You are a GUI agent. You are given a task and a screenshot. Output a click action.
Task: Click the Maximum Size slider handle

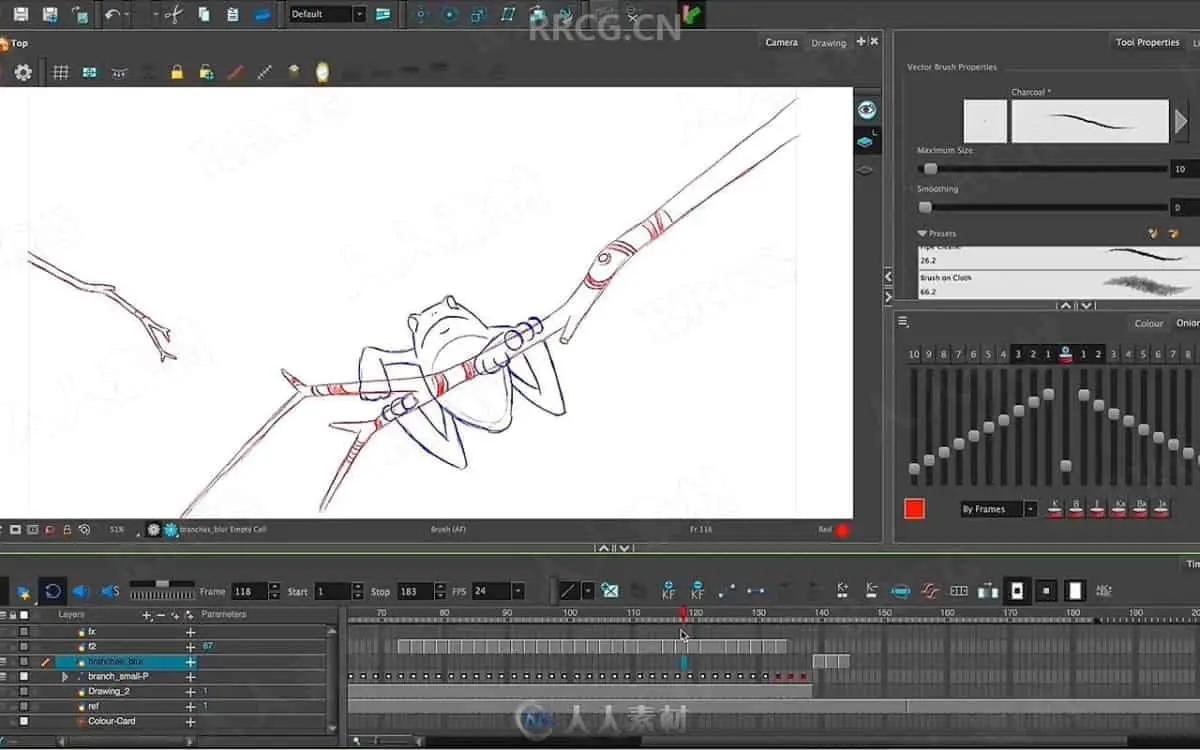[x=931, y=169]
